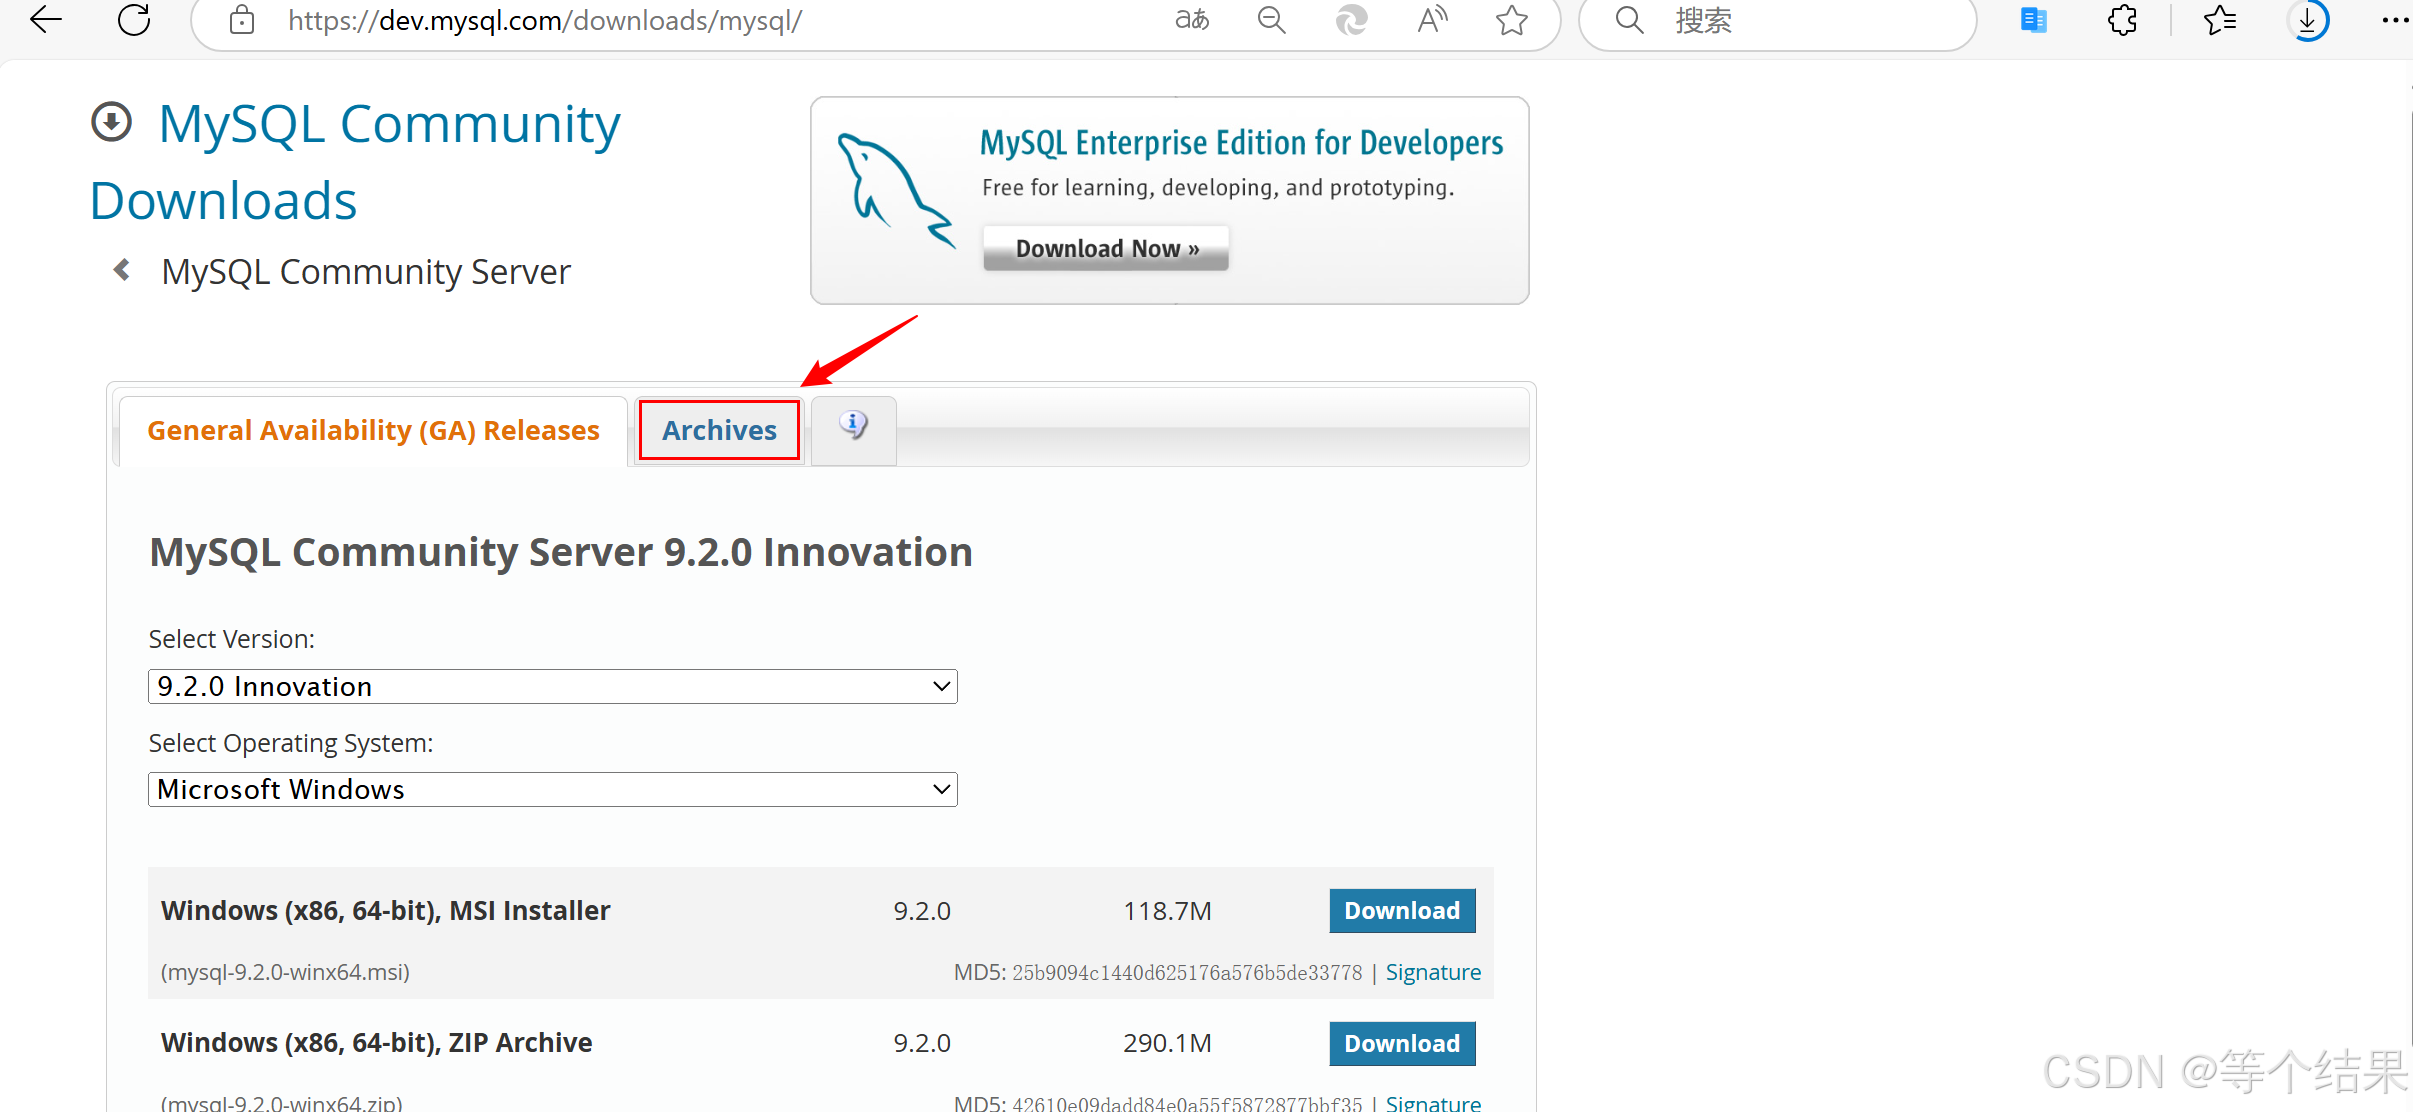
Task: Open the favorites list icon
Action: tap(2219, 20)
